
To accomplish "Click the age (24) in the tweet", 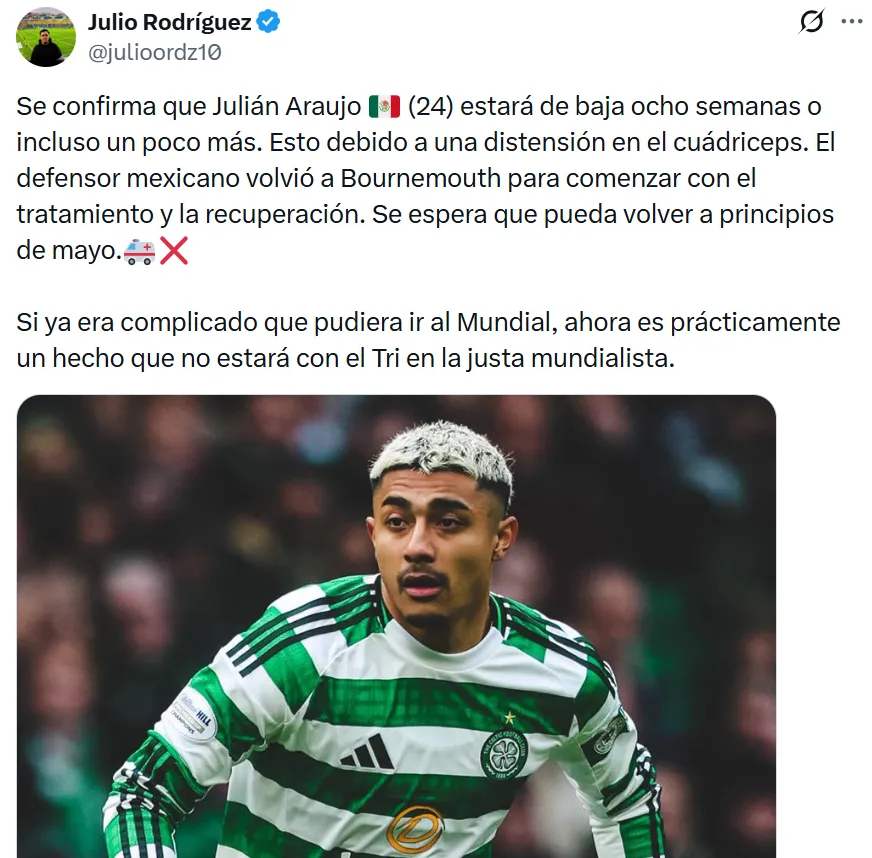I will (430, 106).
